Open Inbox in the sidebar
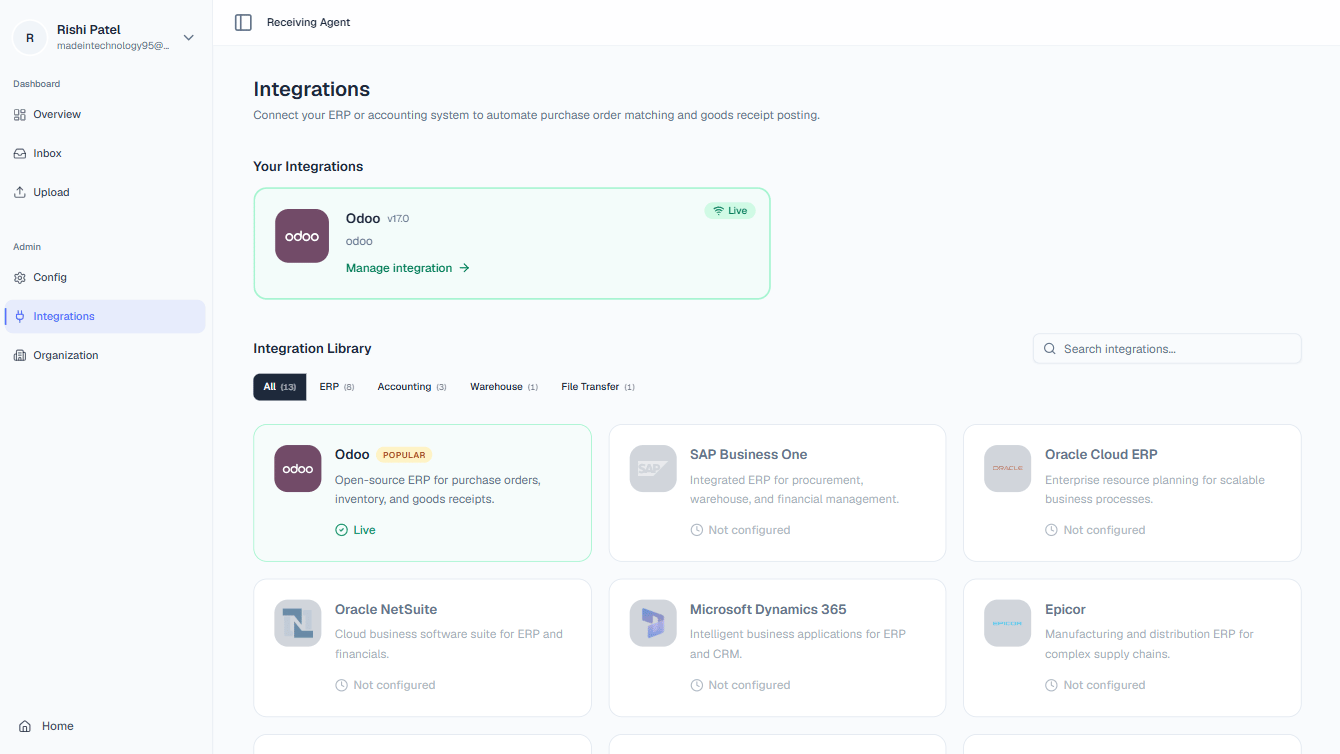This screenshot has height=754, width=1340. 105,154
